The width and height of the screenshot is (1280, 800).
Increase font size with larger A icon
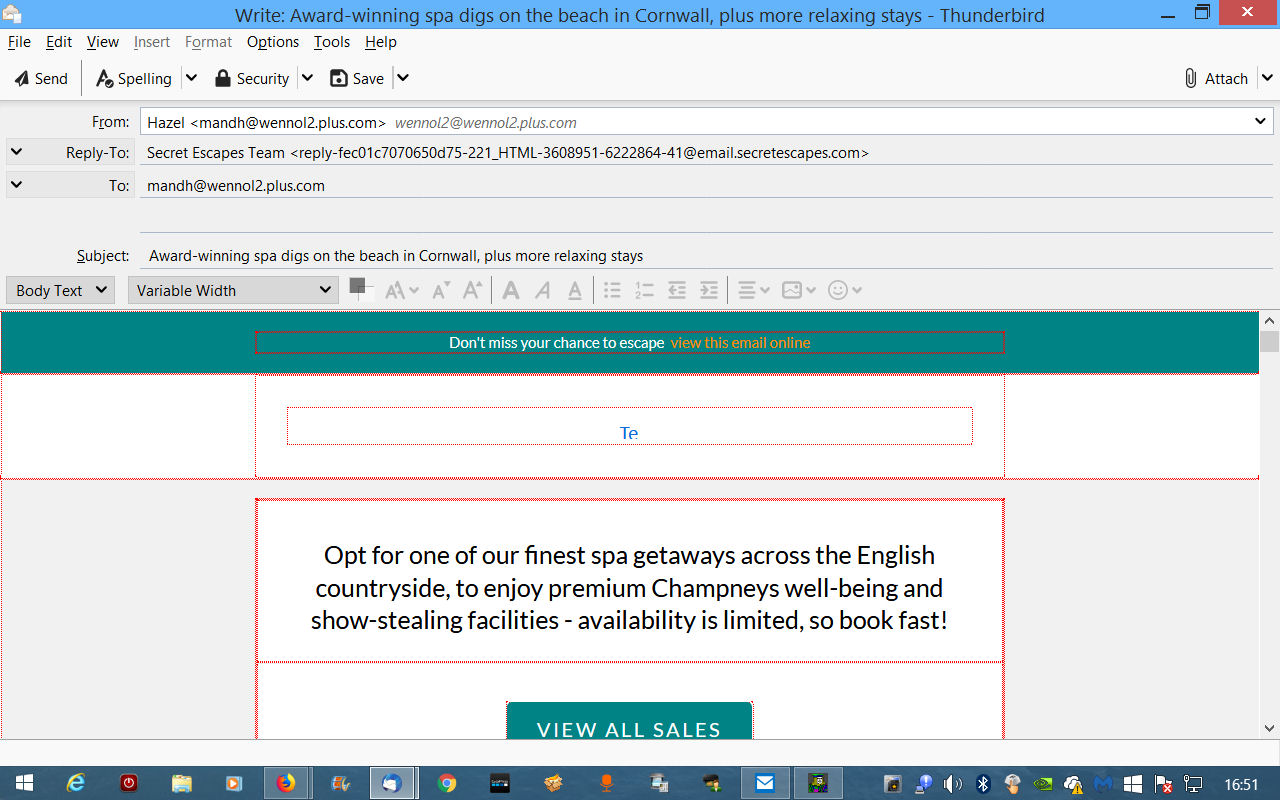click(473, 290)
